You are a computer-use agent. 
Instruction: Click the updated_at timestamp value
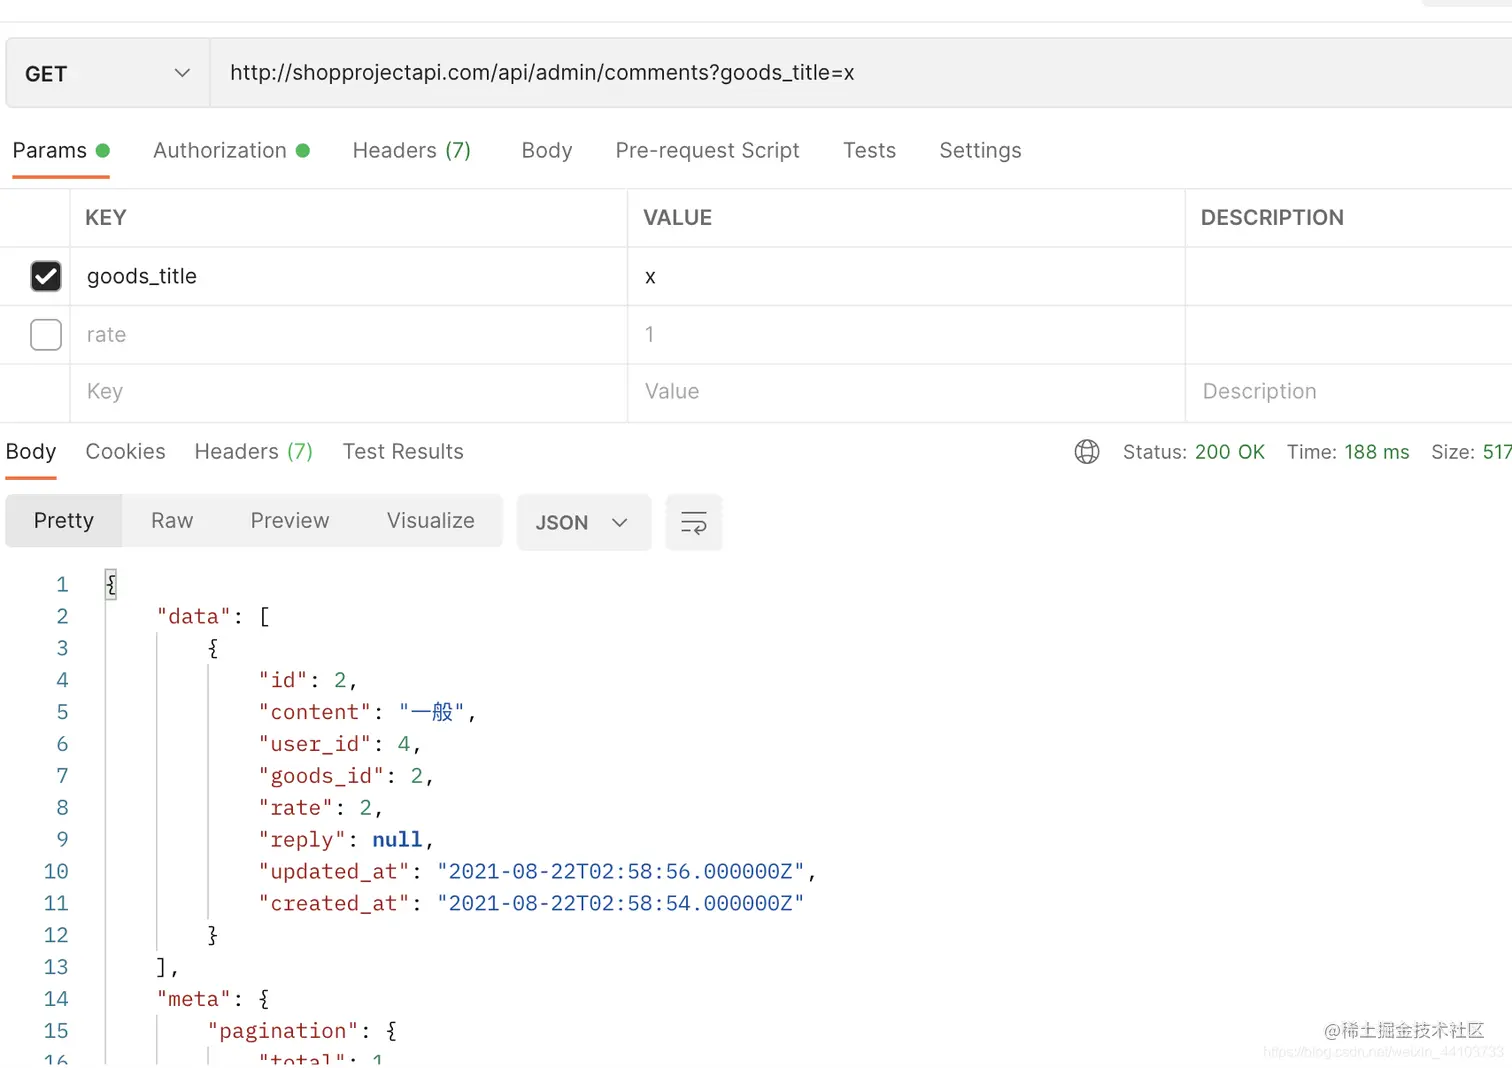(621, 872)
